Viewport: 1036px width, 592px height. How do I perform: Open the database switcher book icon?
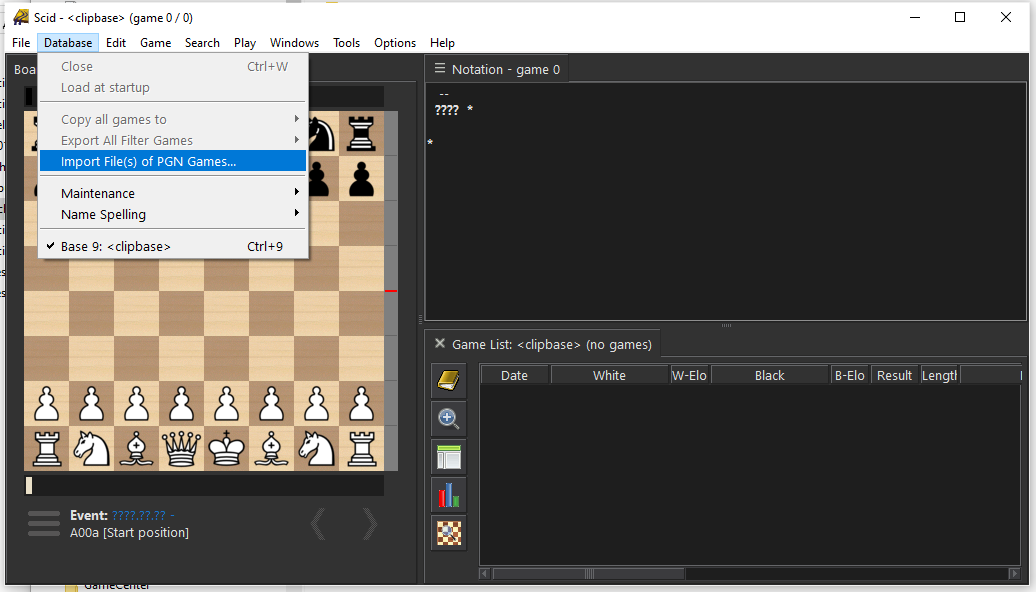click(449, 381)
